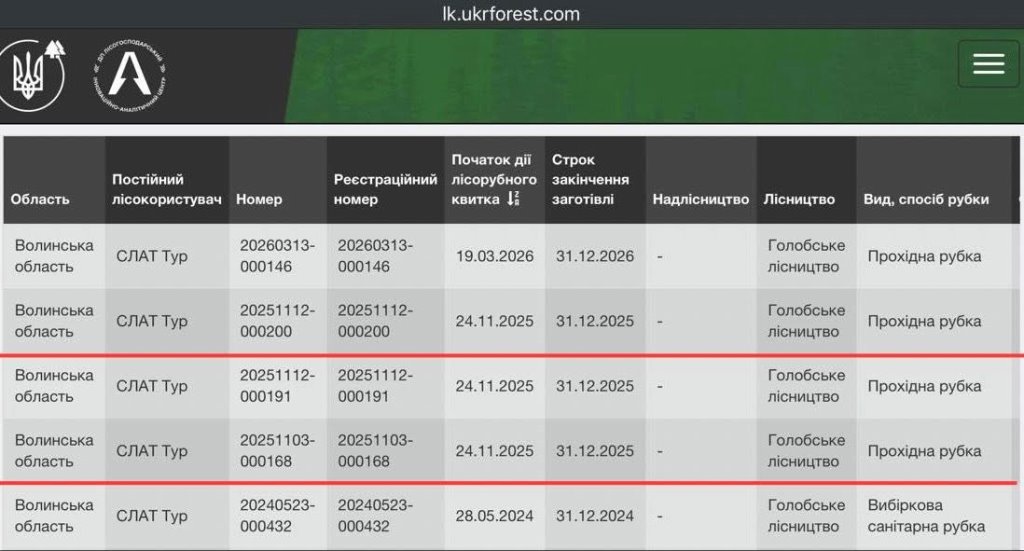
Task: Click the Реєстраційний номер column header
Action: pos(385,189)
